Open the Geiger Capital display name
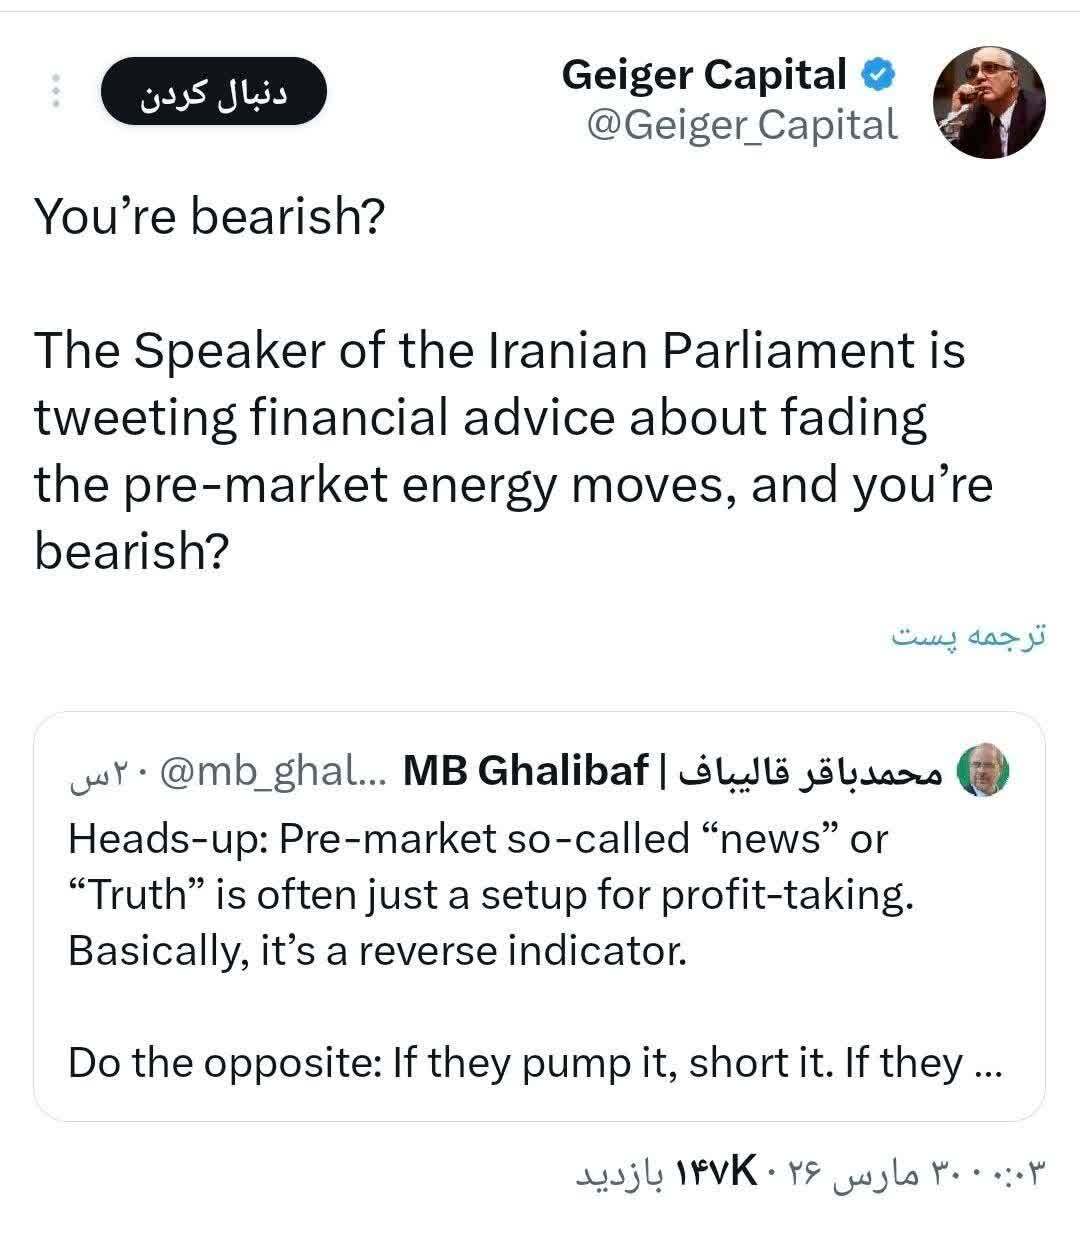 [704, 75]
